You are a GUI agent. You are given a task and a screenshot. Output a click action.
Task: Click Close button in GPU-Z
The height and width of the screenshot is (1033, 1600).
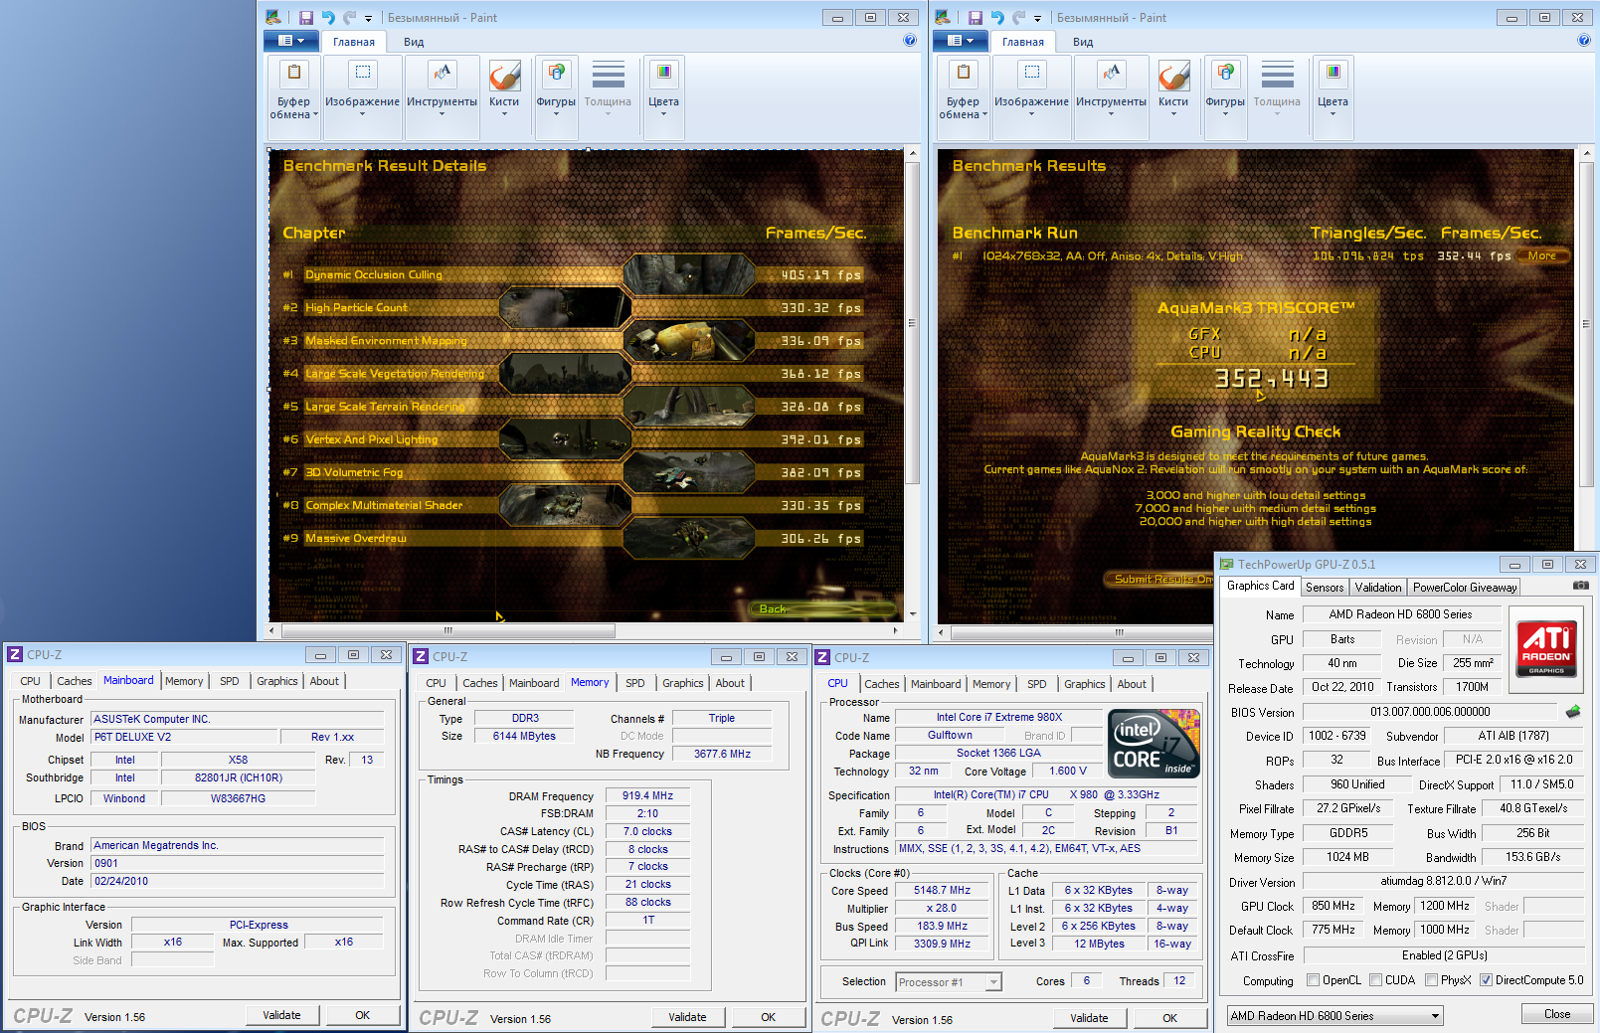coord(1557,1014)
